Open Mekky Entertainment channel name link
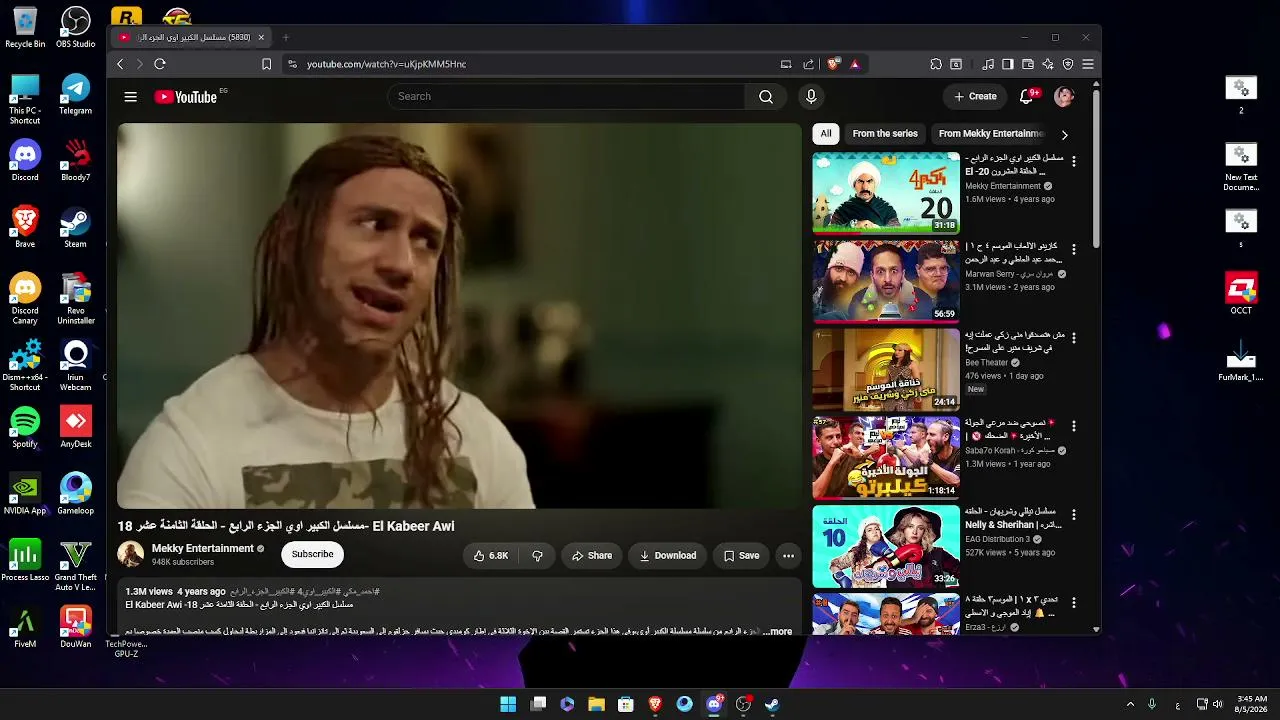This screenshot has width=1280, height=720. pos(203,548)
